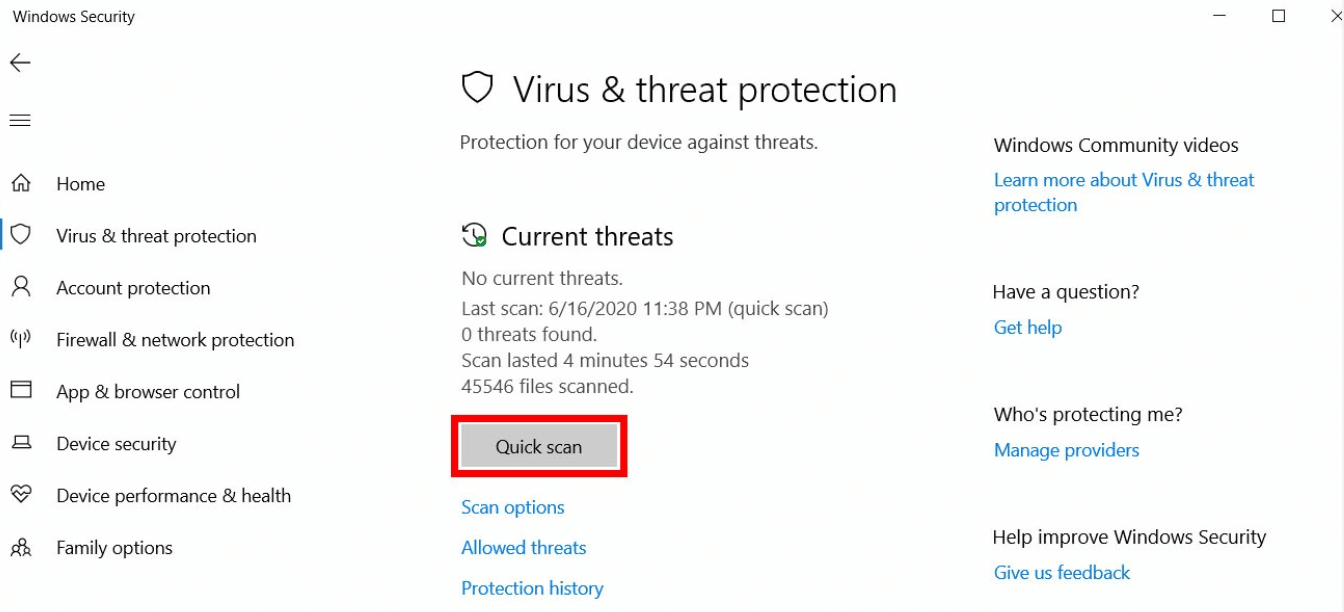This screenshot has height=612, width=1344.
Task: Go to Family options page
Action: point(114,548)
